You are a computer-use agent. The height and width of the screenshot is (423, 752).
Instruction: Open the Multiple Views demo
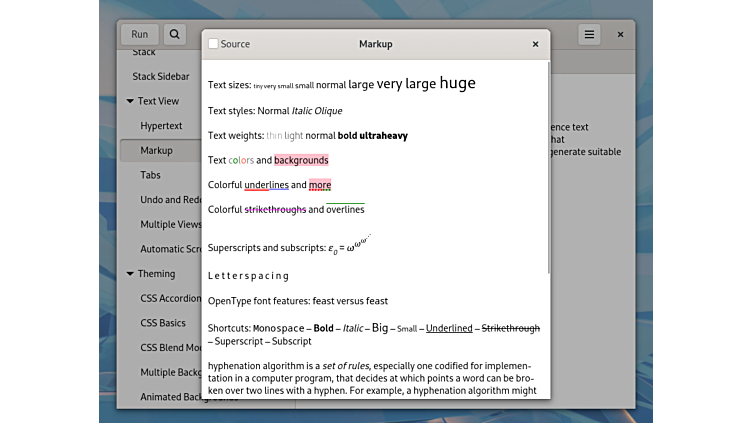point(170,224)
